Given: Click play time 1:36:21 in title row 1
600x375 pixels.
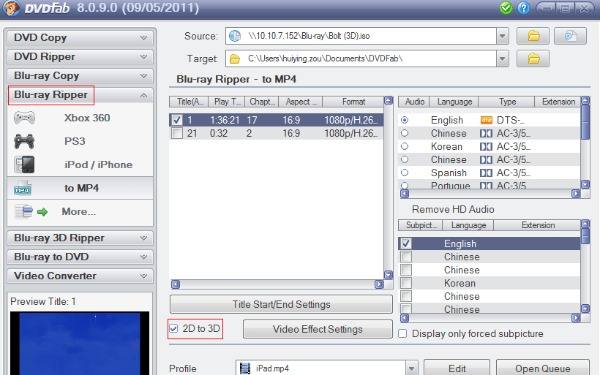Looking at the screenshot, I should tap(225, 120).
